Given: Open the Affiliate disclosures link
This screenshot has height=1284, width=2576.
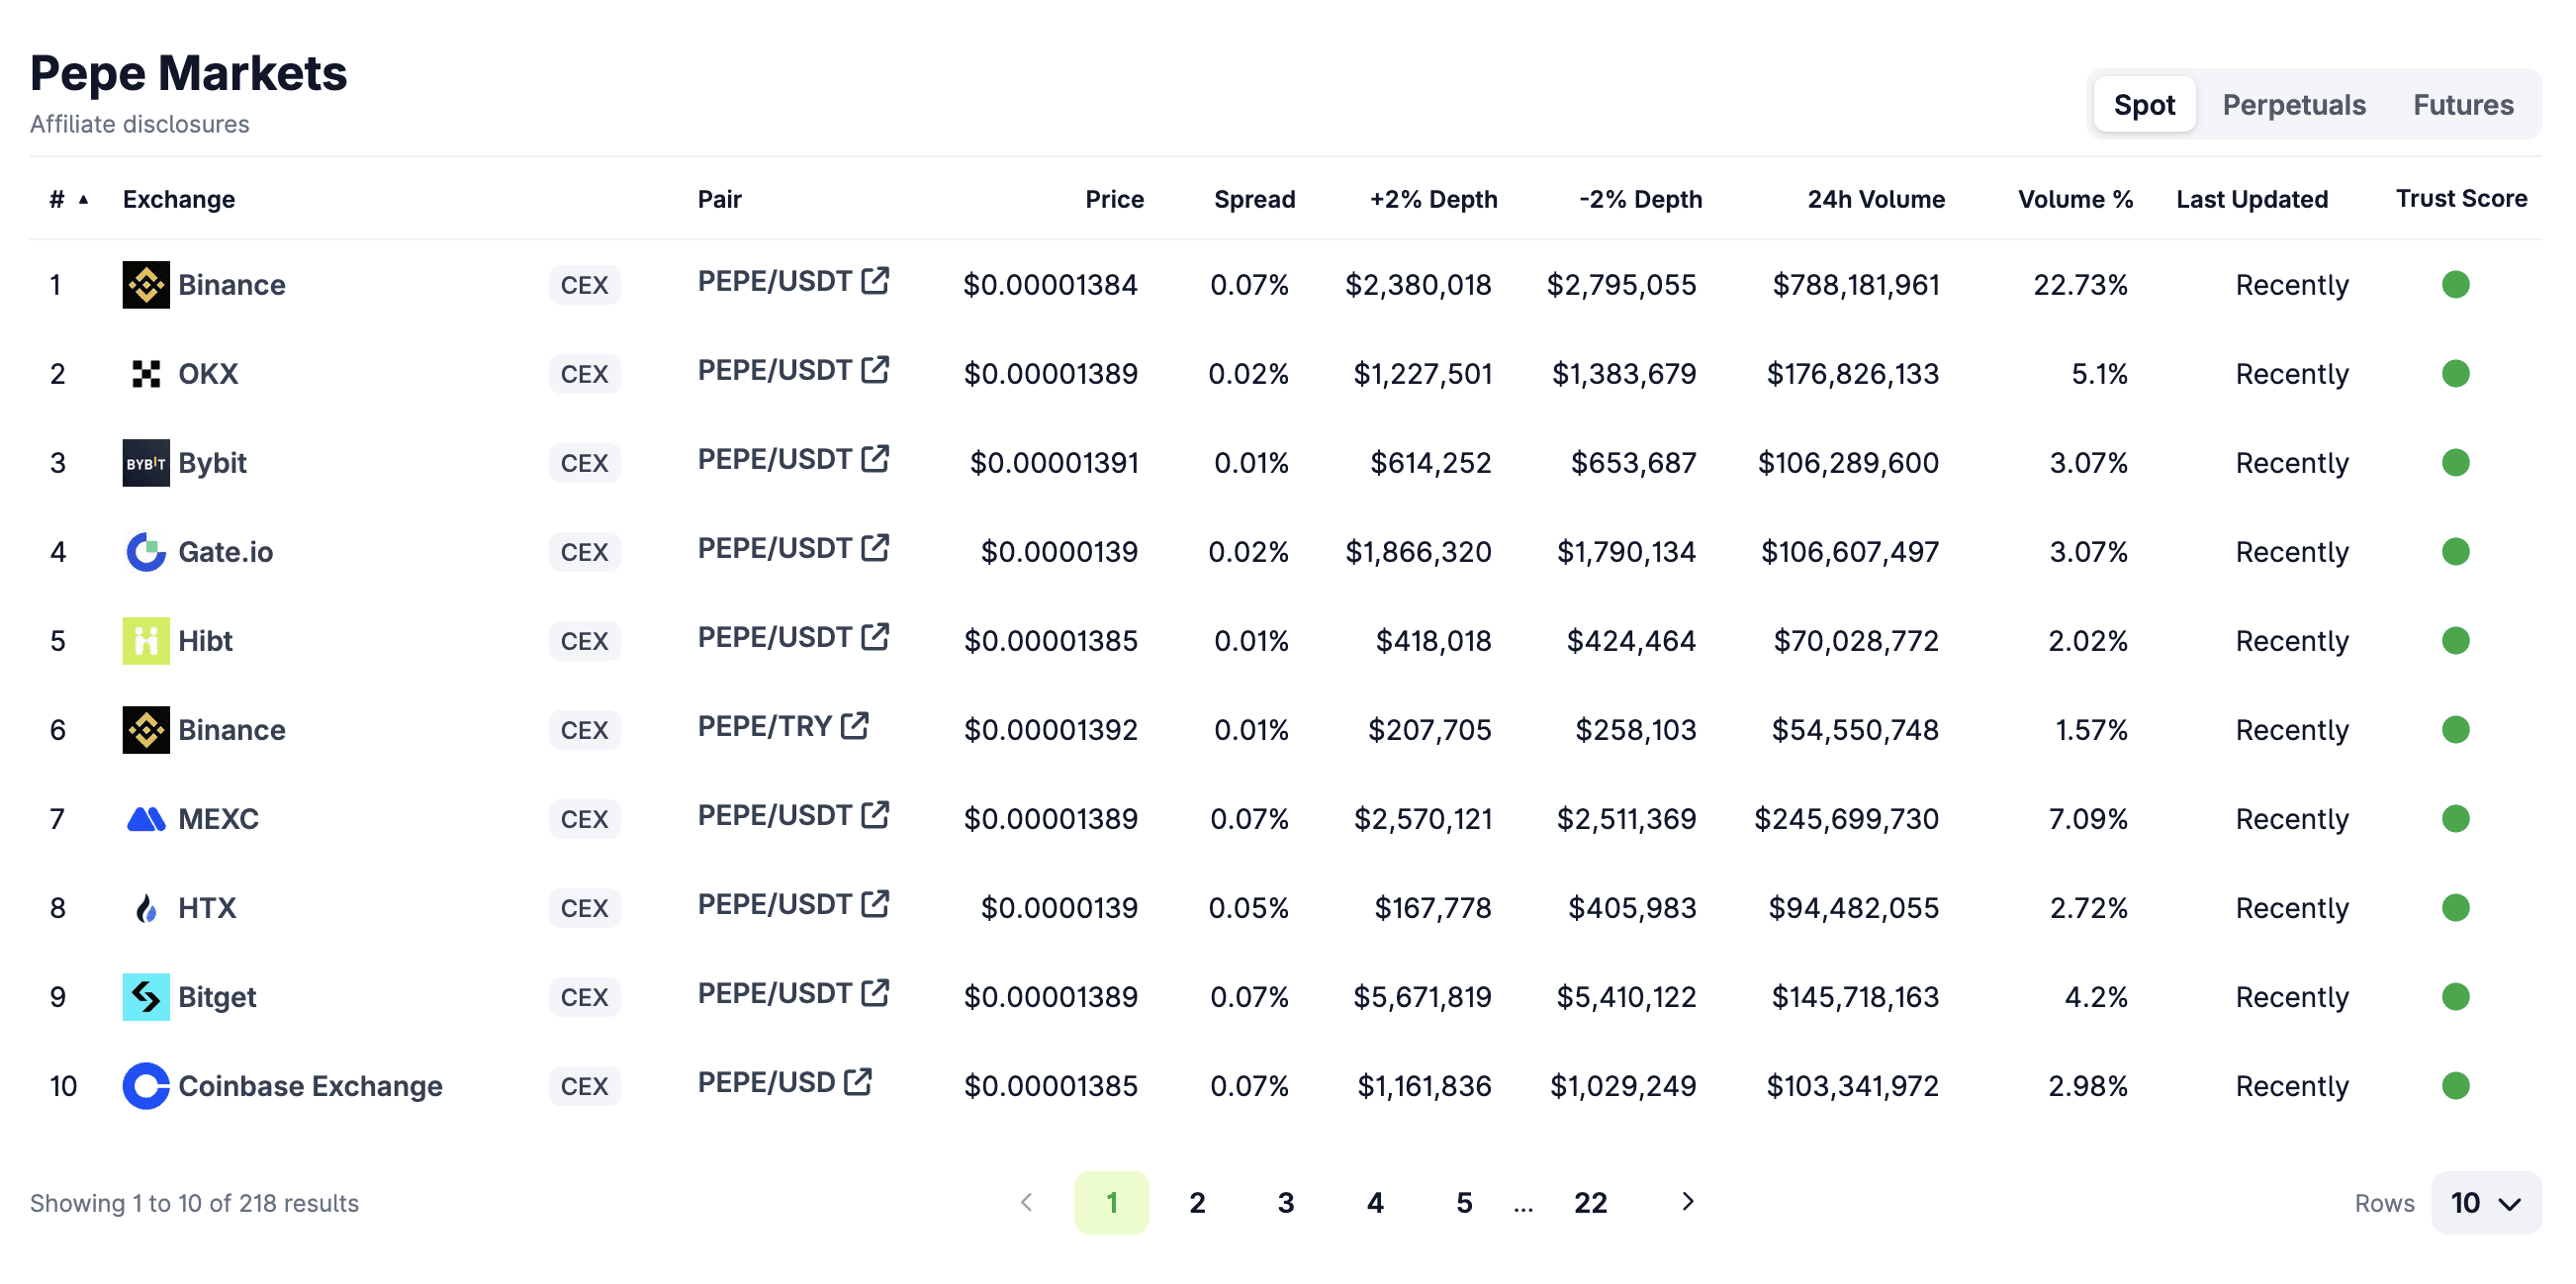Looking at the screenshot, I should 139,124.
